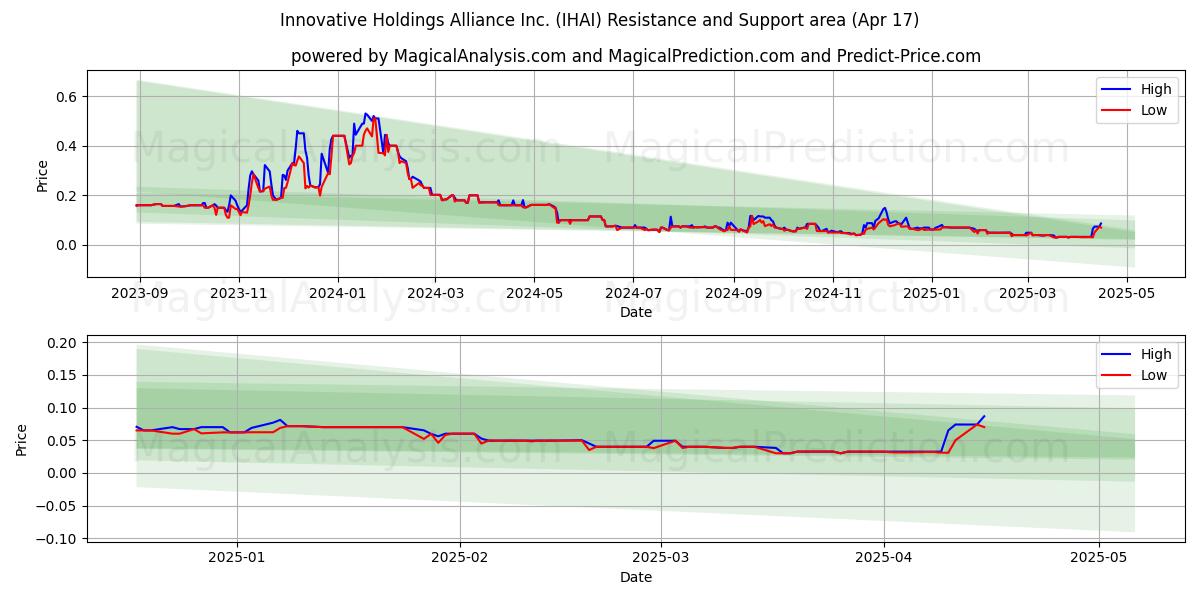Screen dimensions: 1200x600
Task: Select the chart title mentioning IHAI
Action: 600,20
